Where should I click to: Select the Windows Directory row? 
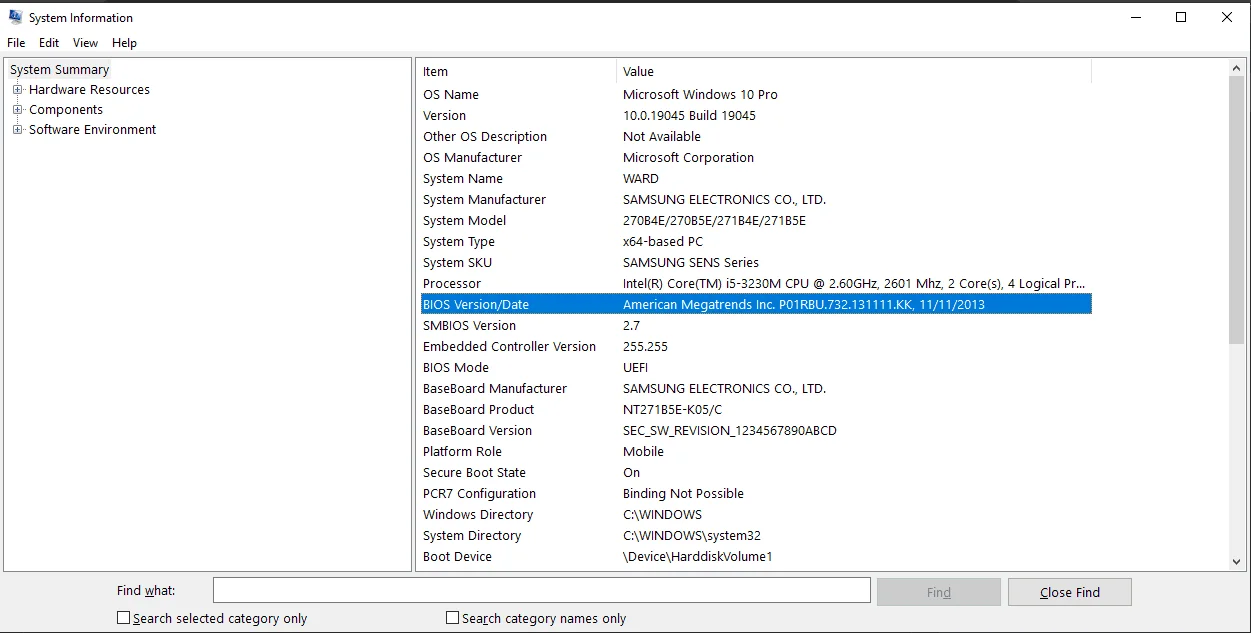pyautogui.click(x=756, y=514)
